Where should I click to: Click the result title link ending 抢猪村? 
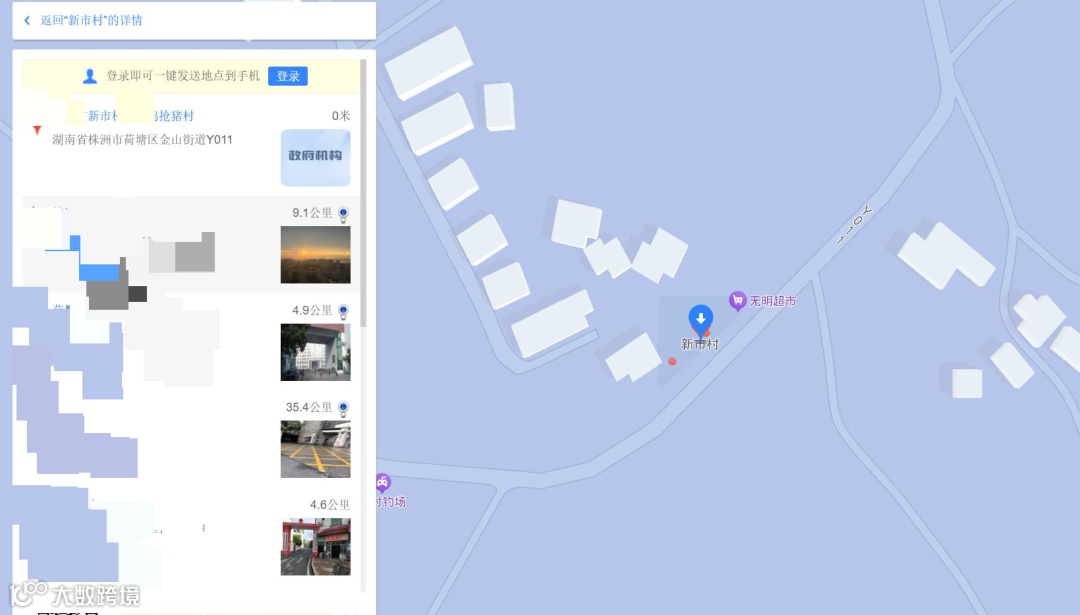tap(140, 116)
